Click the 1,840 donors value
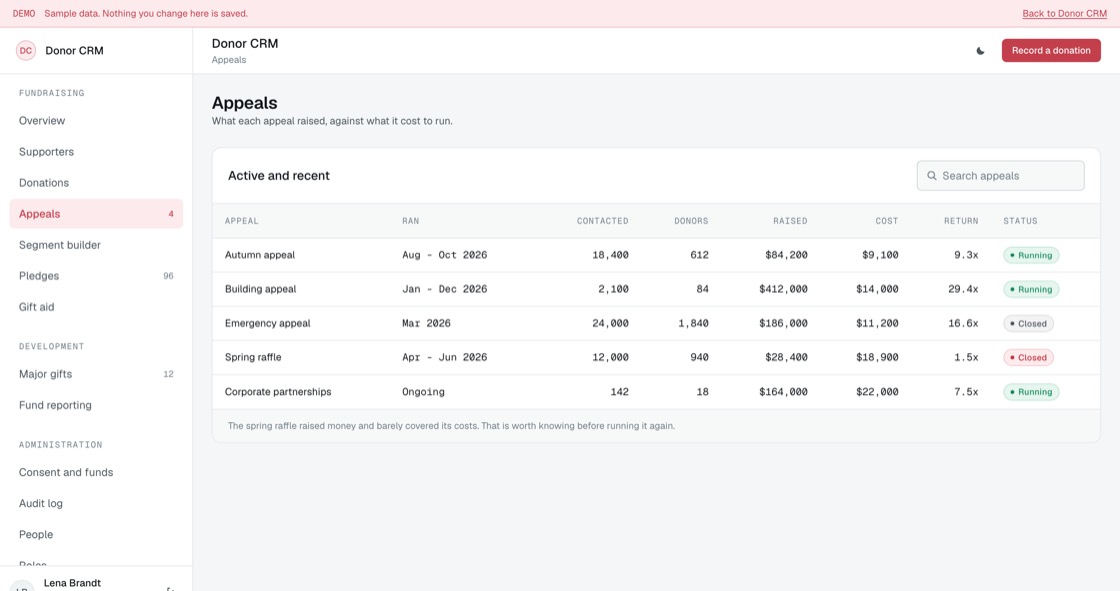 (x=694, y=324)
